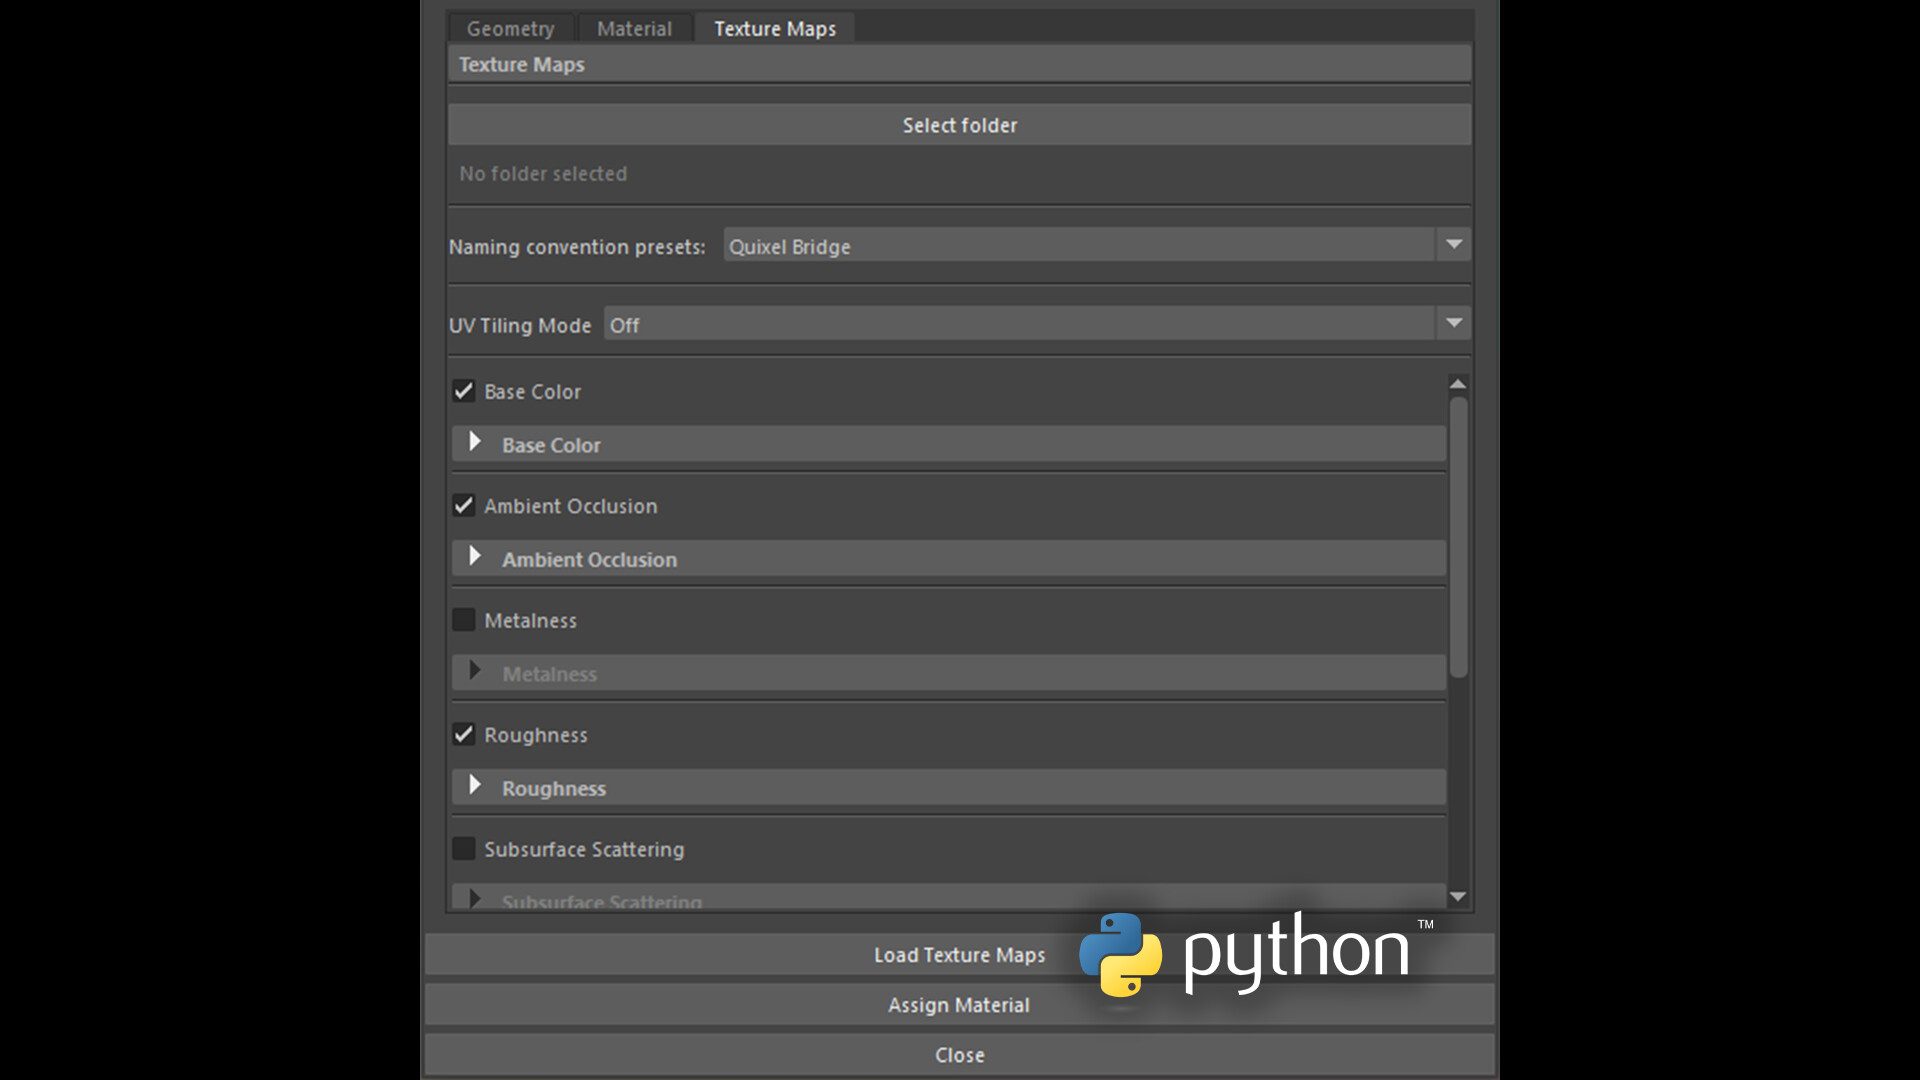The image size is (1920, 1080).
Task: Uncheck the Ambient Occlusion checkbox
Action: pos(463,506)
